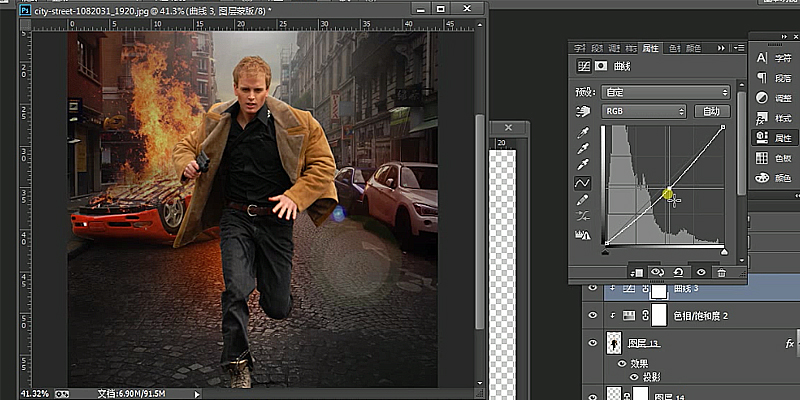800x400 pixels.
Task: Hide the 图层 13 layer
Action: [592, 343]
